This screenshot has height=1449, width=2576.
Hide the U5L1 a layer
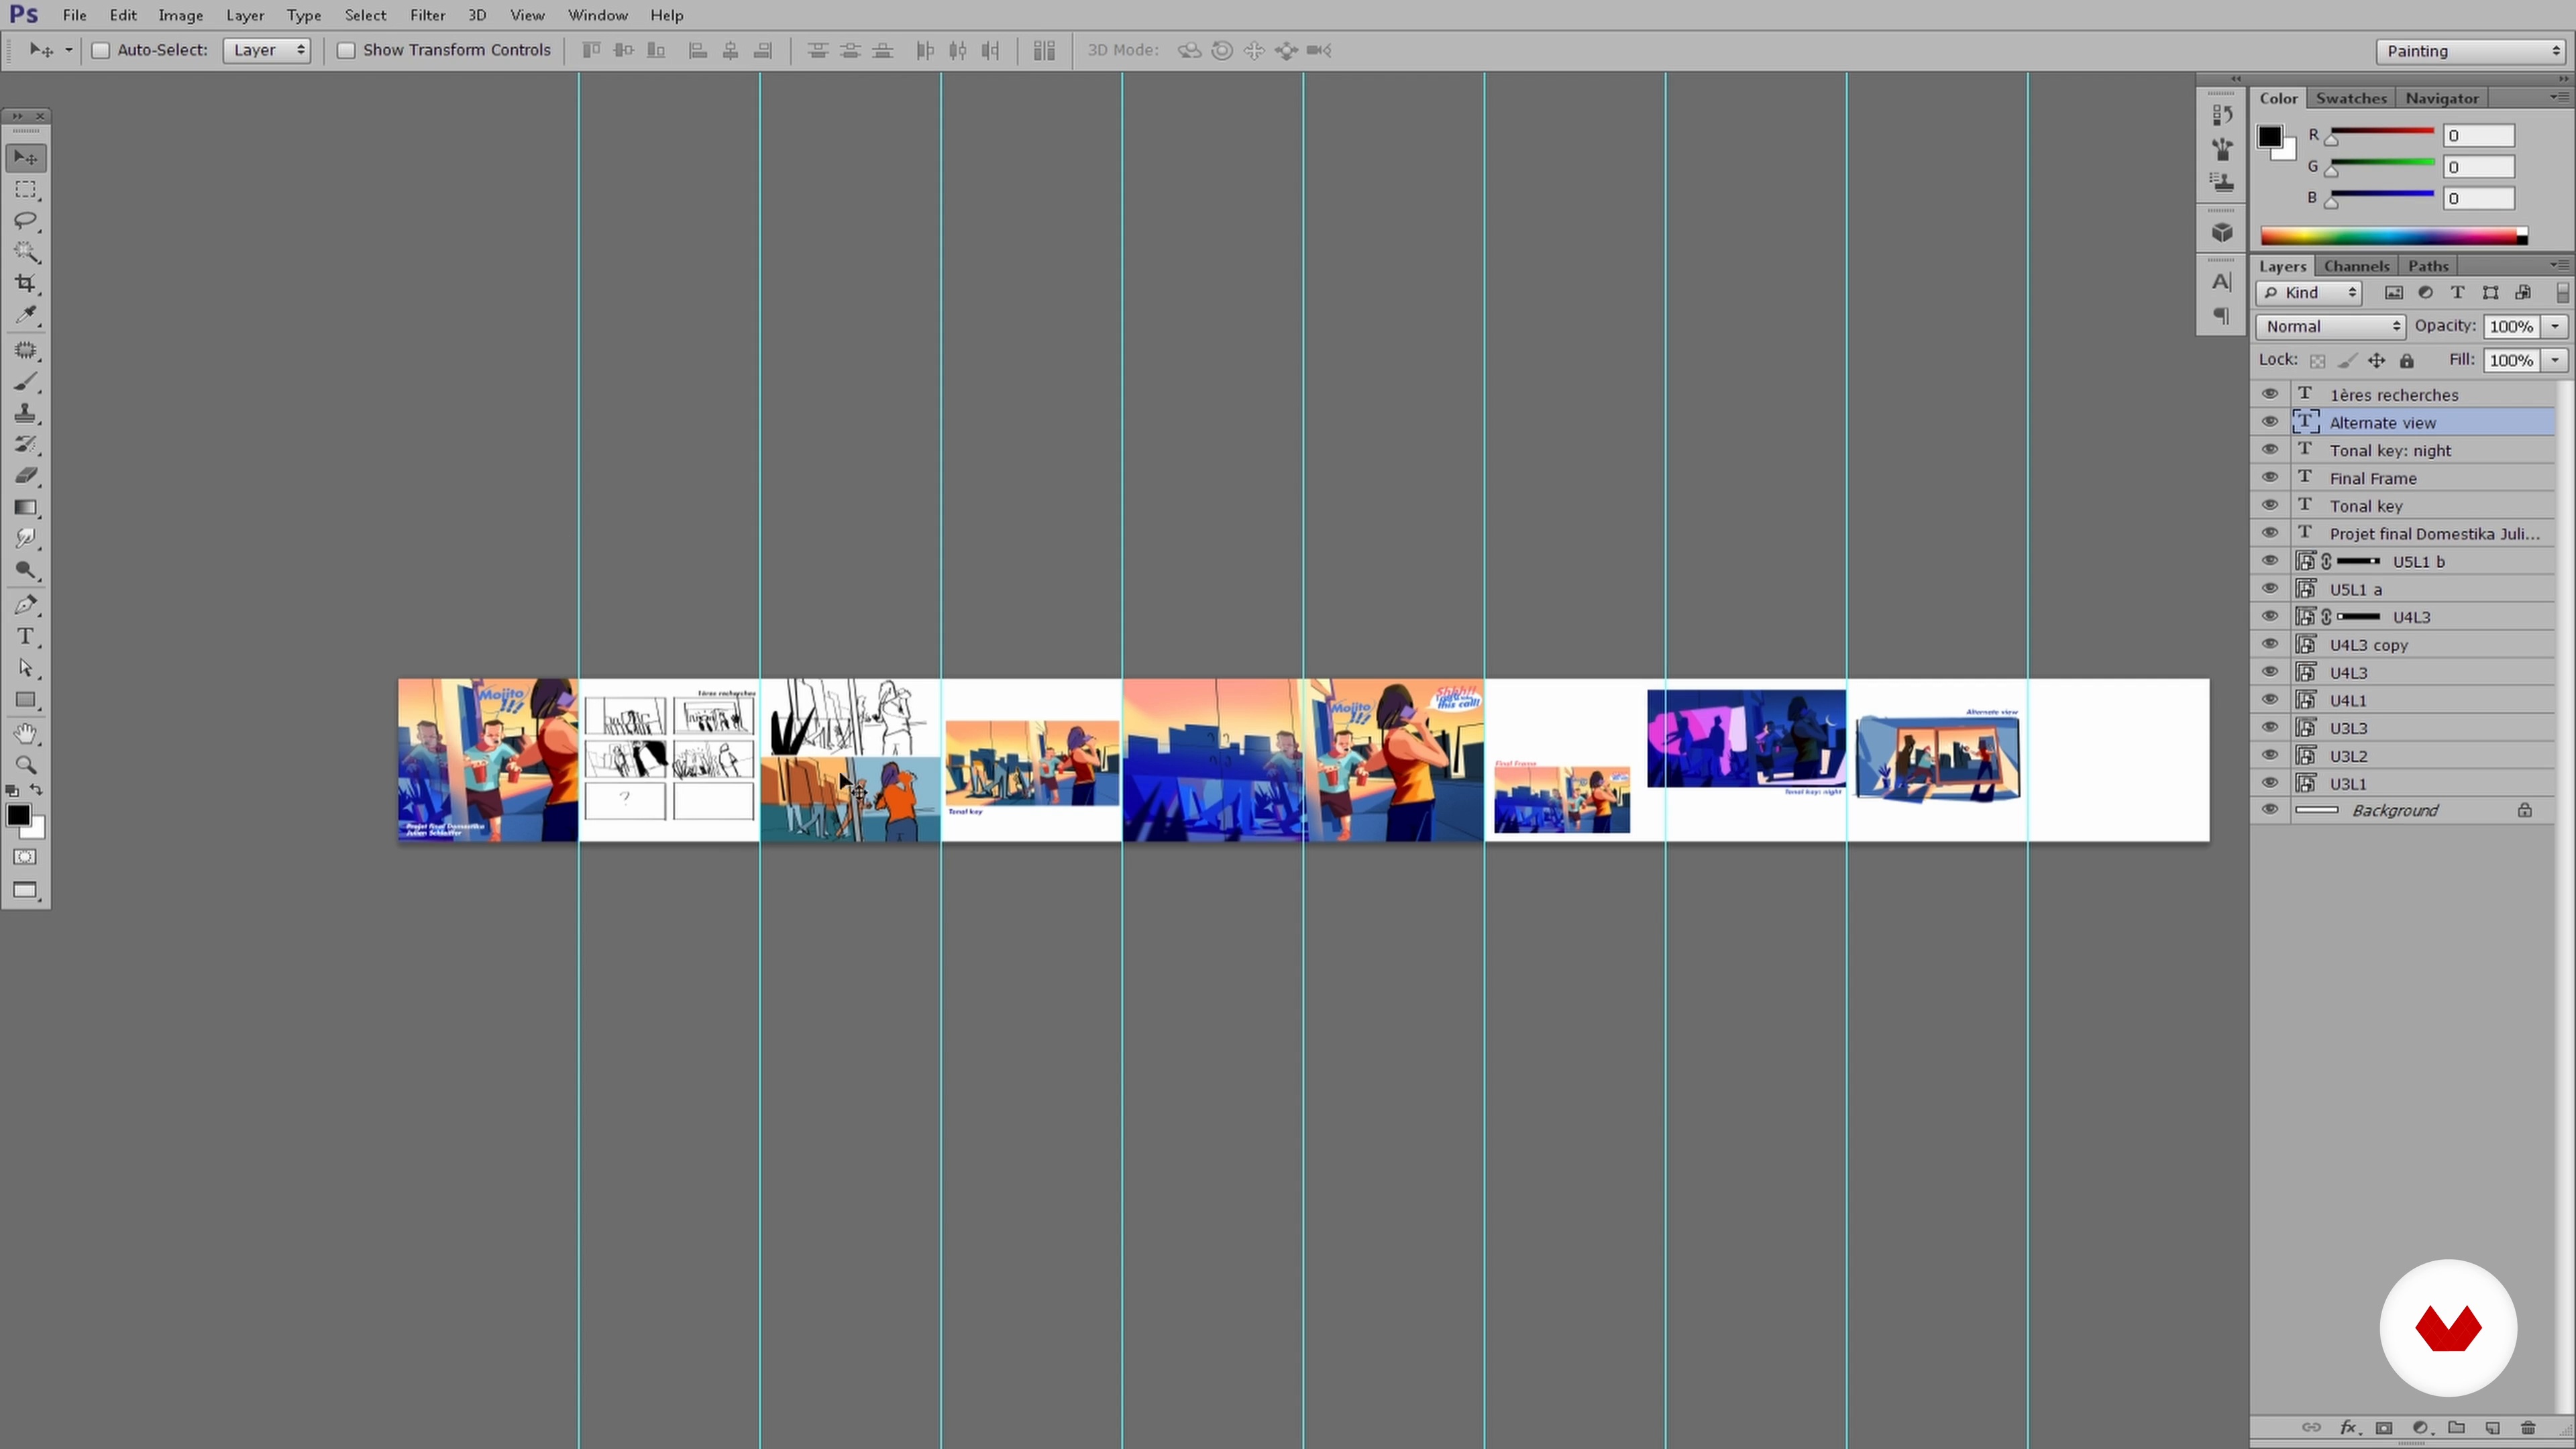coord(2270,589)
